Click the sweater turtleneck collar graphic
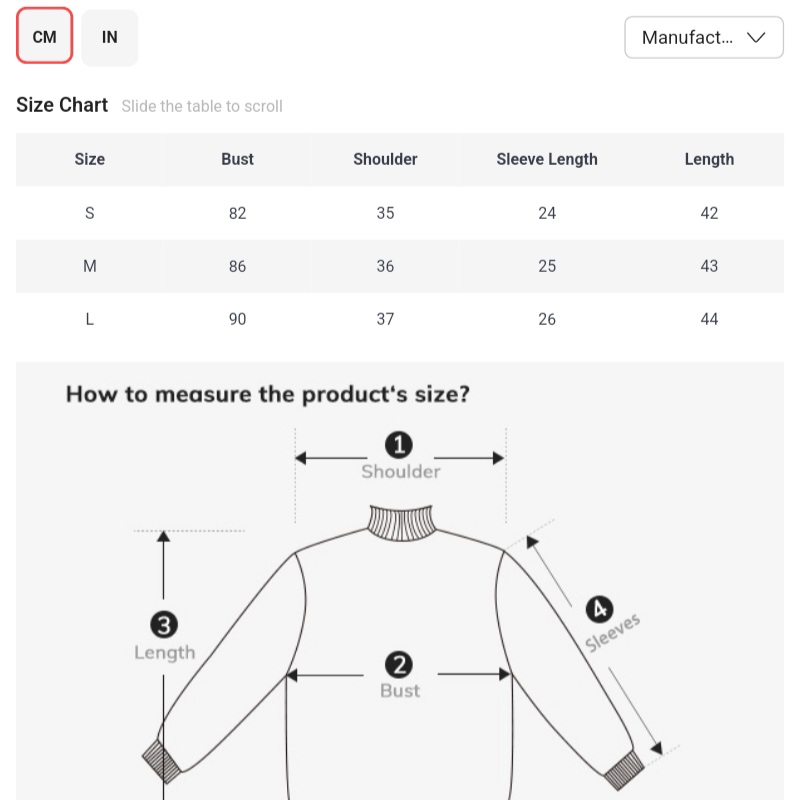Image resolution: width=800 pixels, height=800 pixels. pos(400,523)
